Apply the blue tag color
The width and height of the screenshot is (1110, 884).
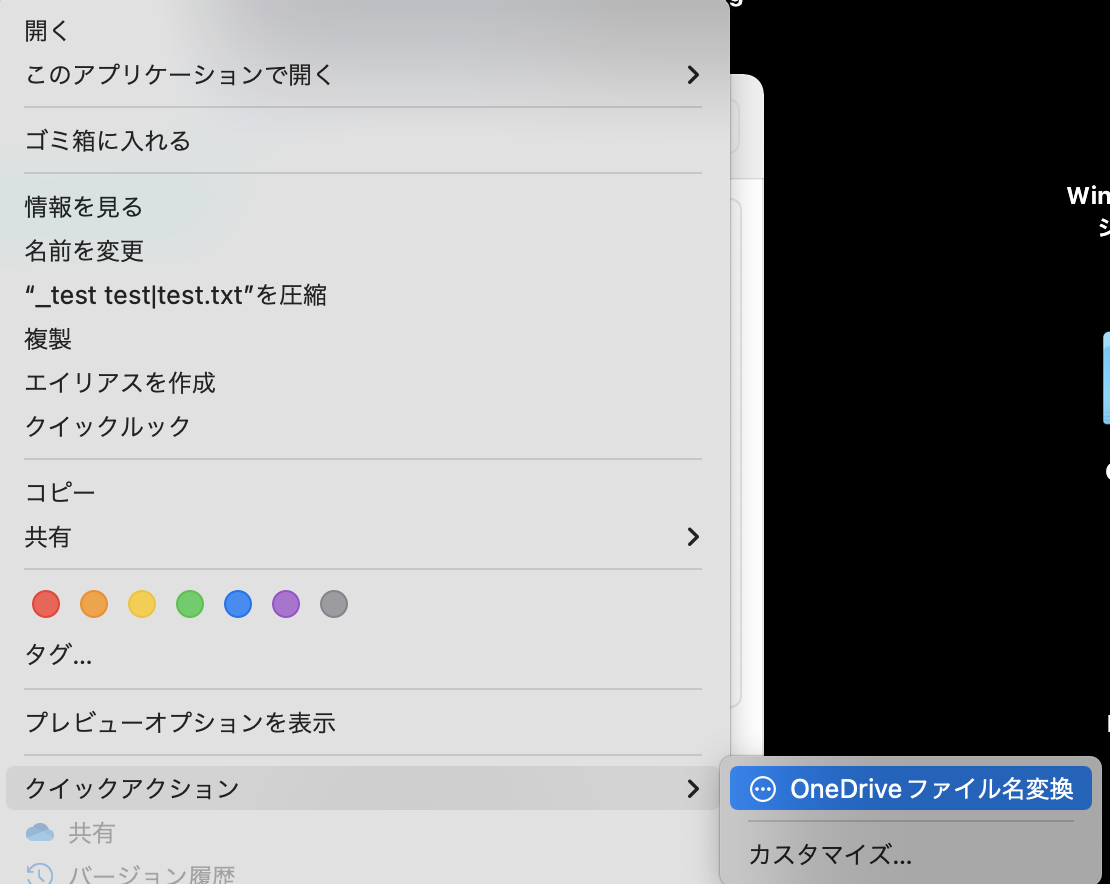pyautogui.click(x=238, y=604)
